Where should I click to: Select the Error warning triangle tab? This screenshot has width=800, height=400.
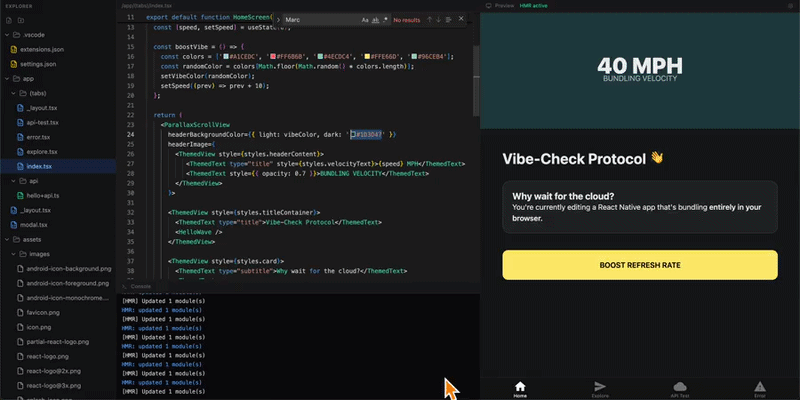click(760, 388)
